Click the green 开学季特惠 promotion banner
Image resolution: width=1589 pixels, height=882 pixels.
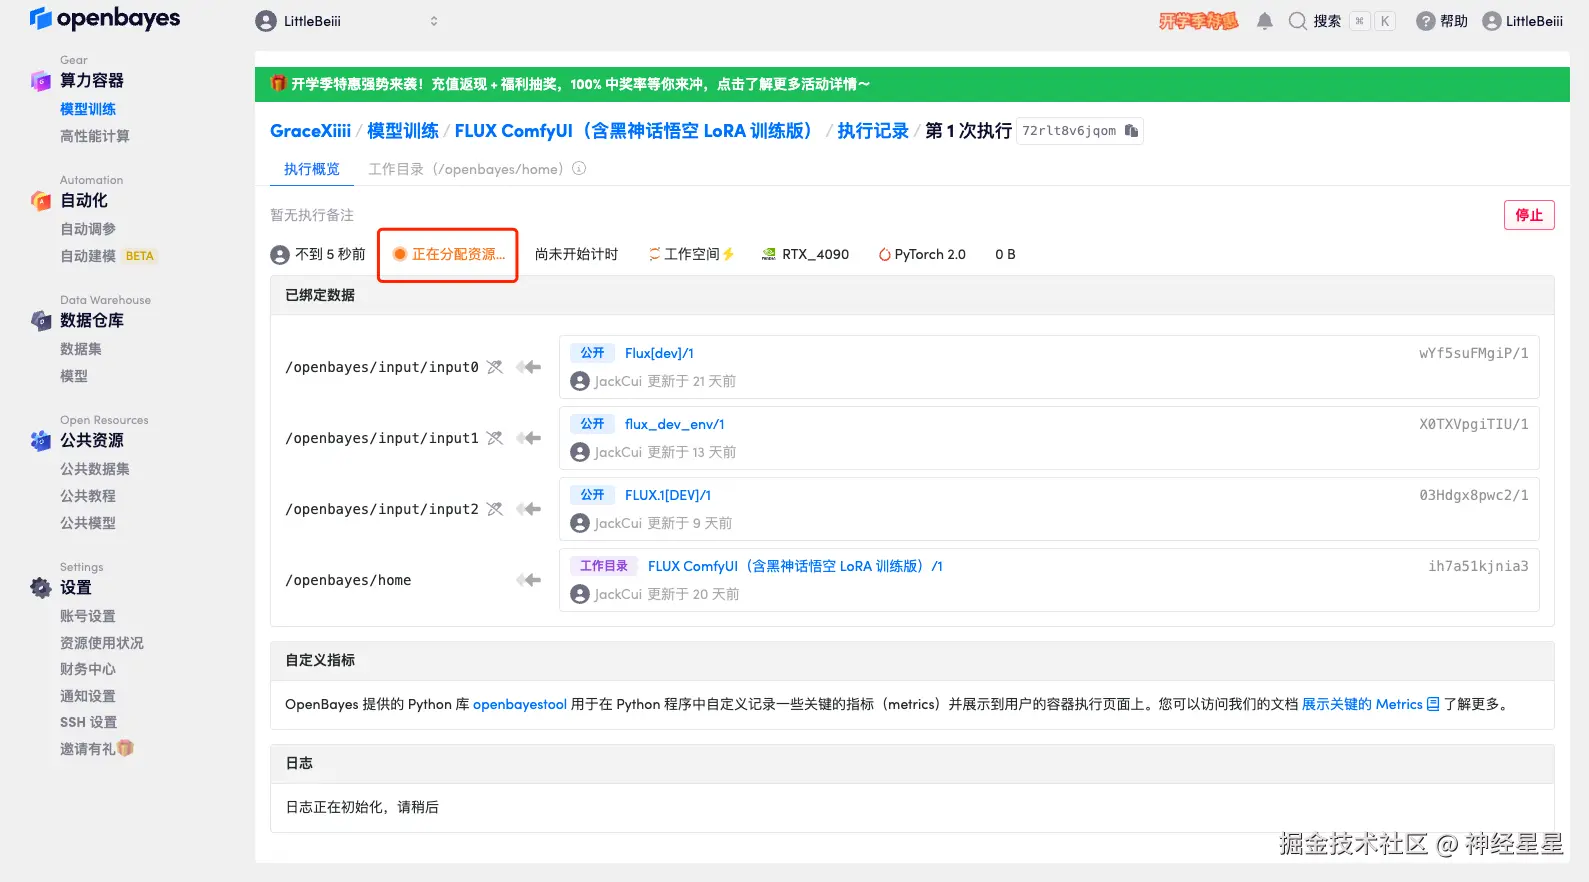coord(912,84)
